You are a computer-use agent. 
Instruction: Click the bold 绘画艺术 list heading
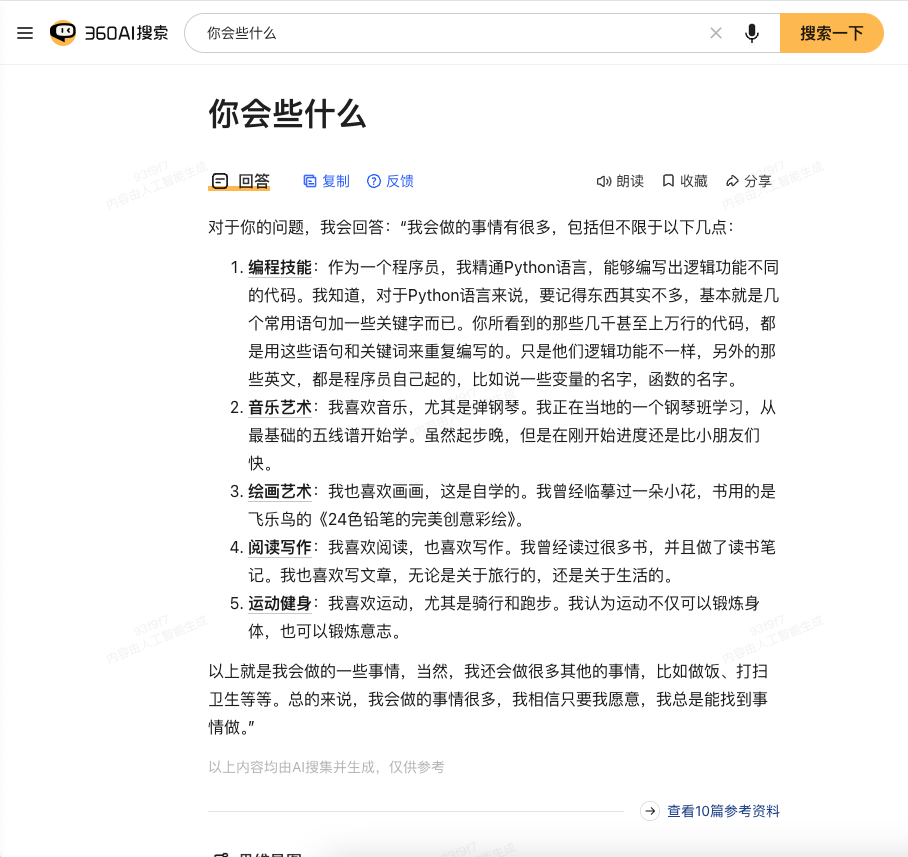[280, 491]
